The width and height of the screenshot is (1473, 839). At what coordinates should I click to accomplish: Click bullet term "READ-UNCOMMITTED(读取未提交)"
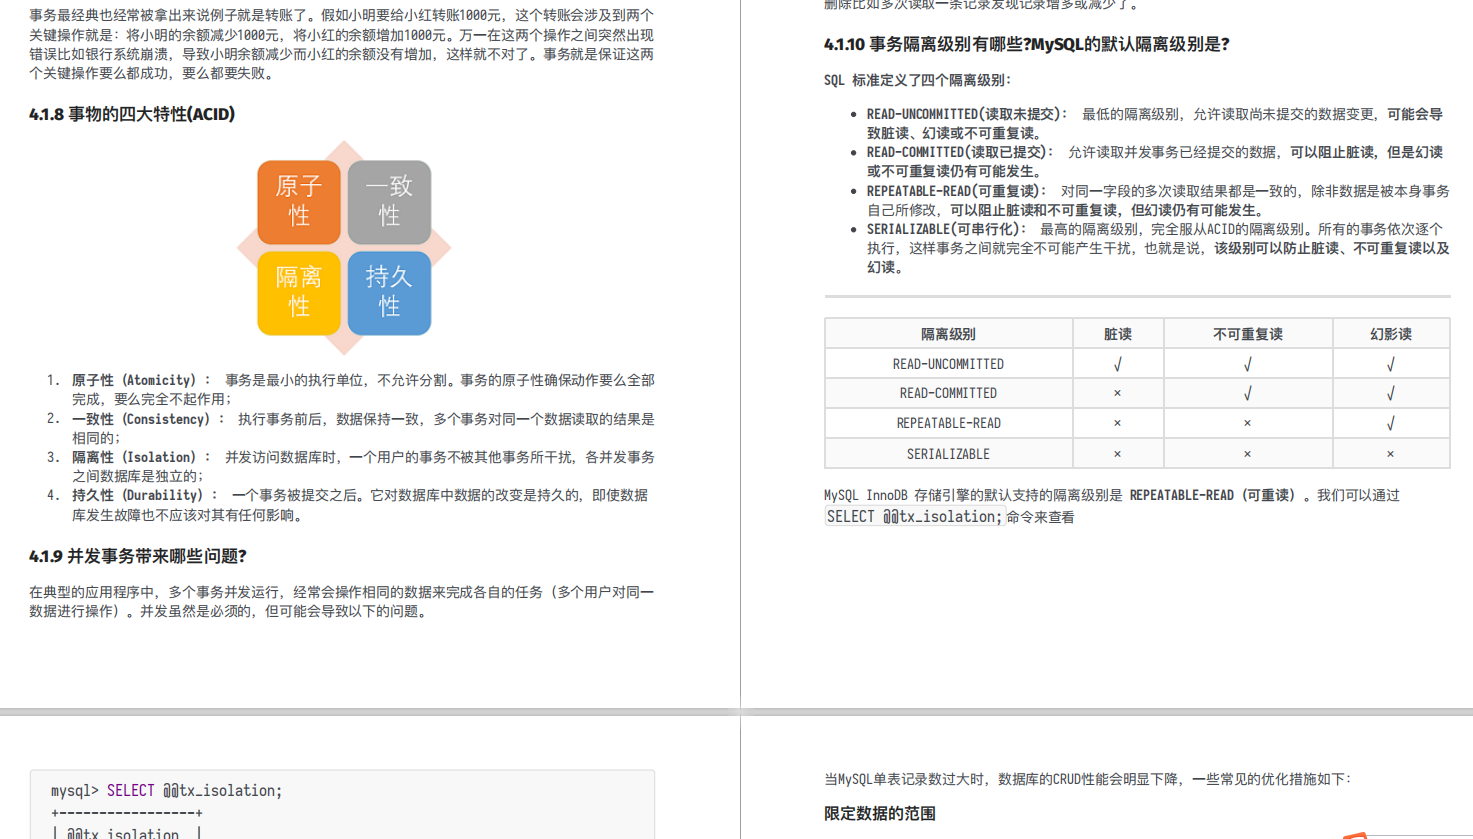pyautogui.click(x=961, y=114)
